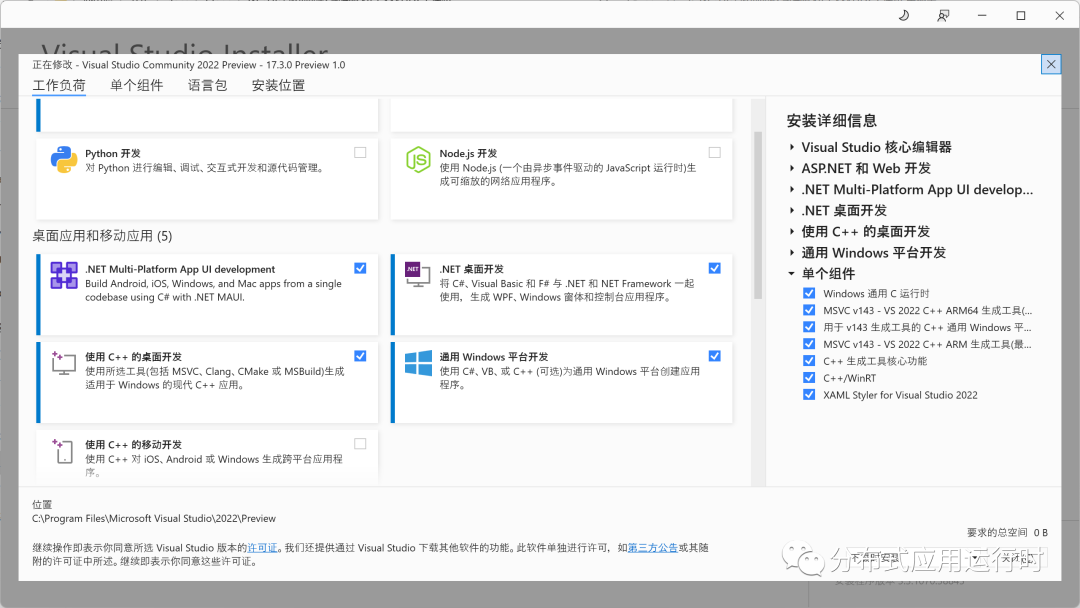This screenshot has height=608, width=1080.
Task: Toggle dark theme moon icon in title bar
Action: pos(904,15)
